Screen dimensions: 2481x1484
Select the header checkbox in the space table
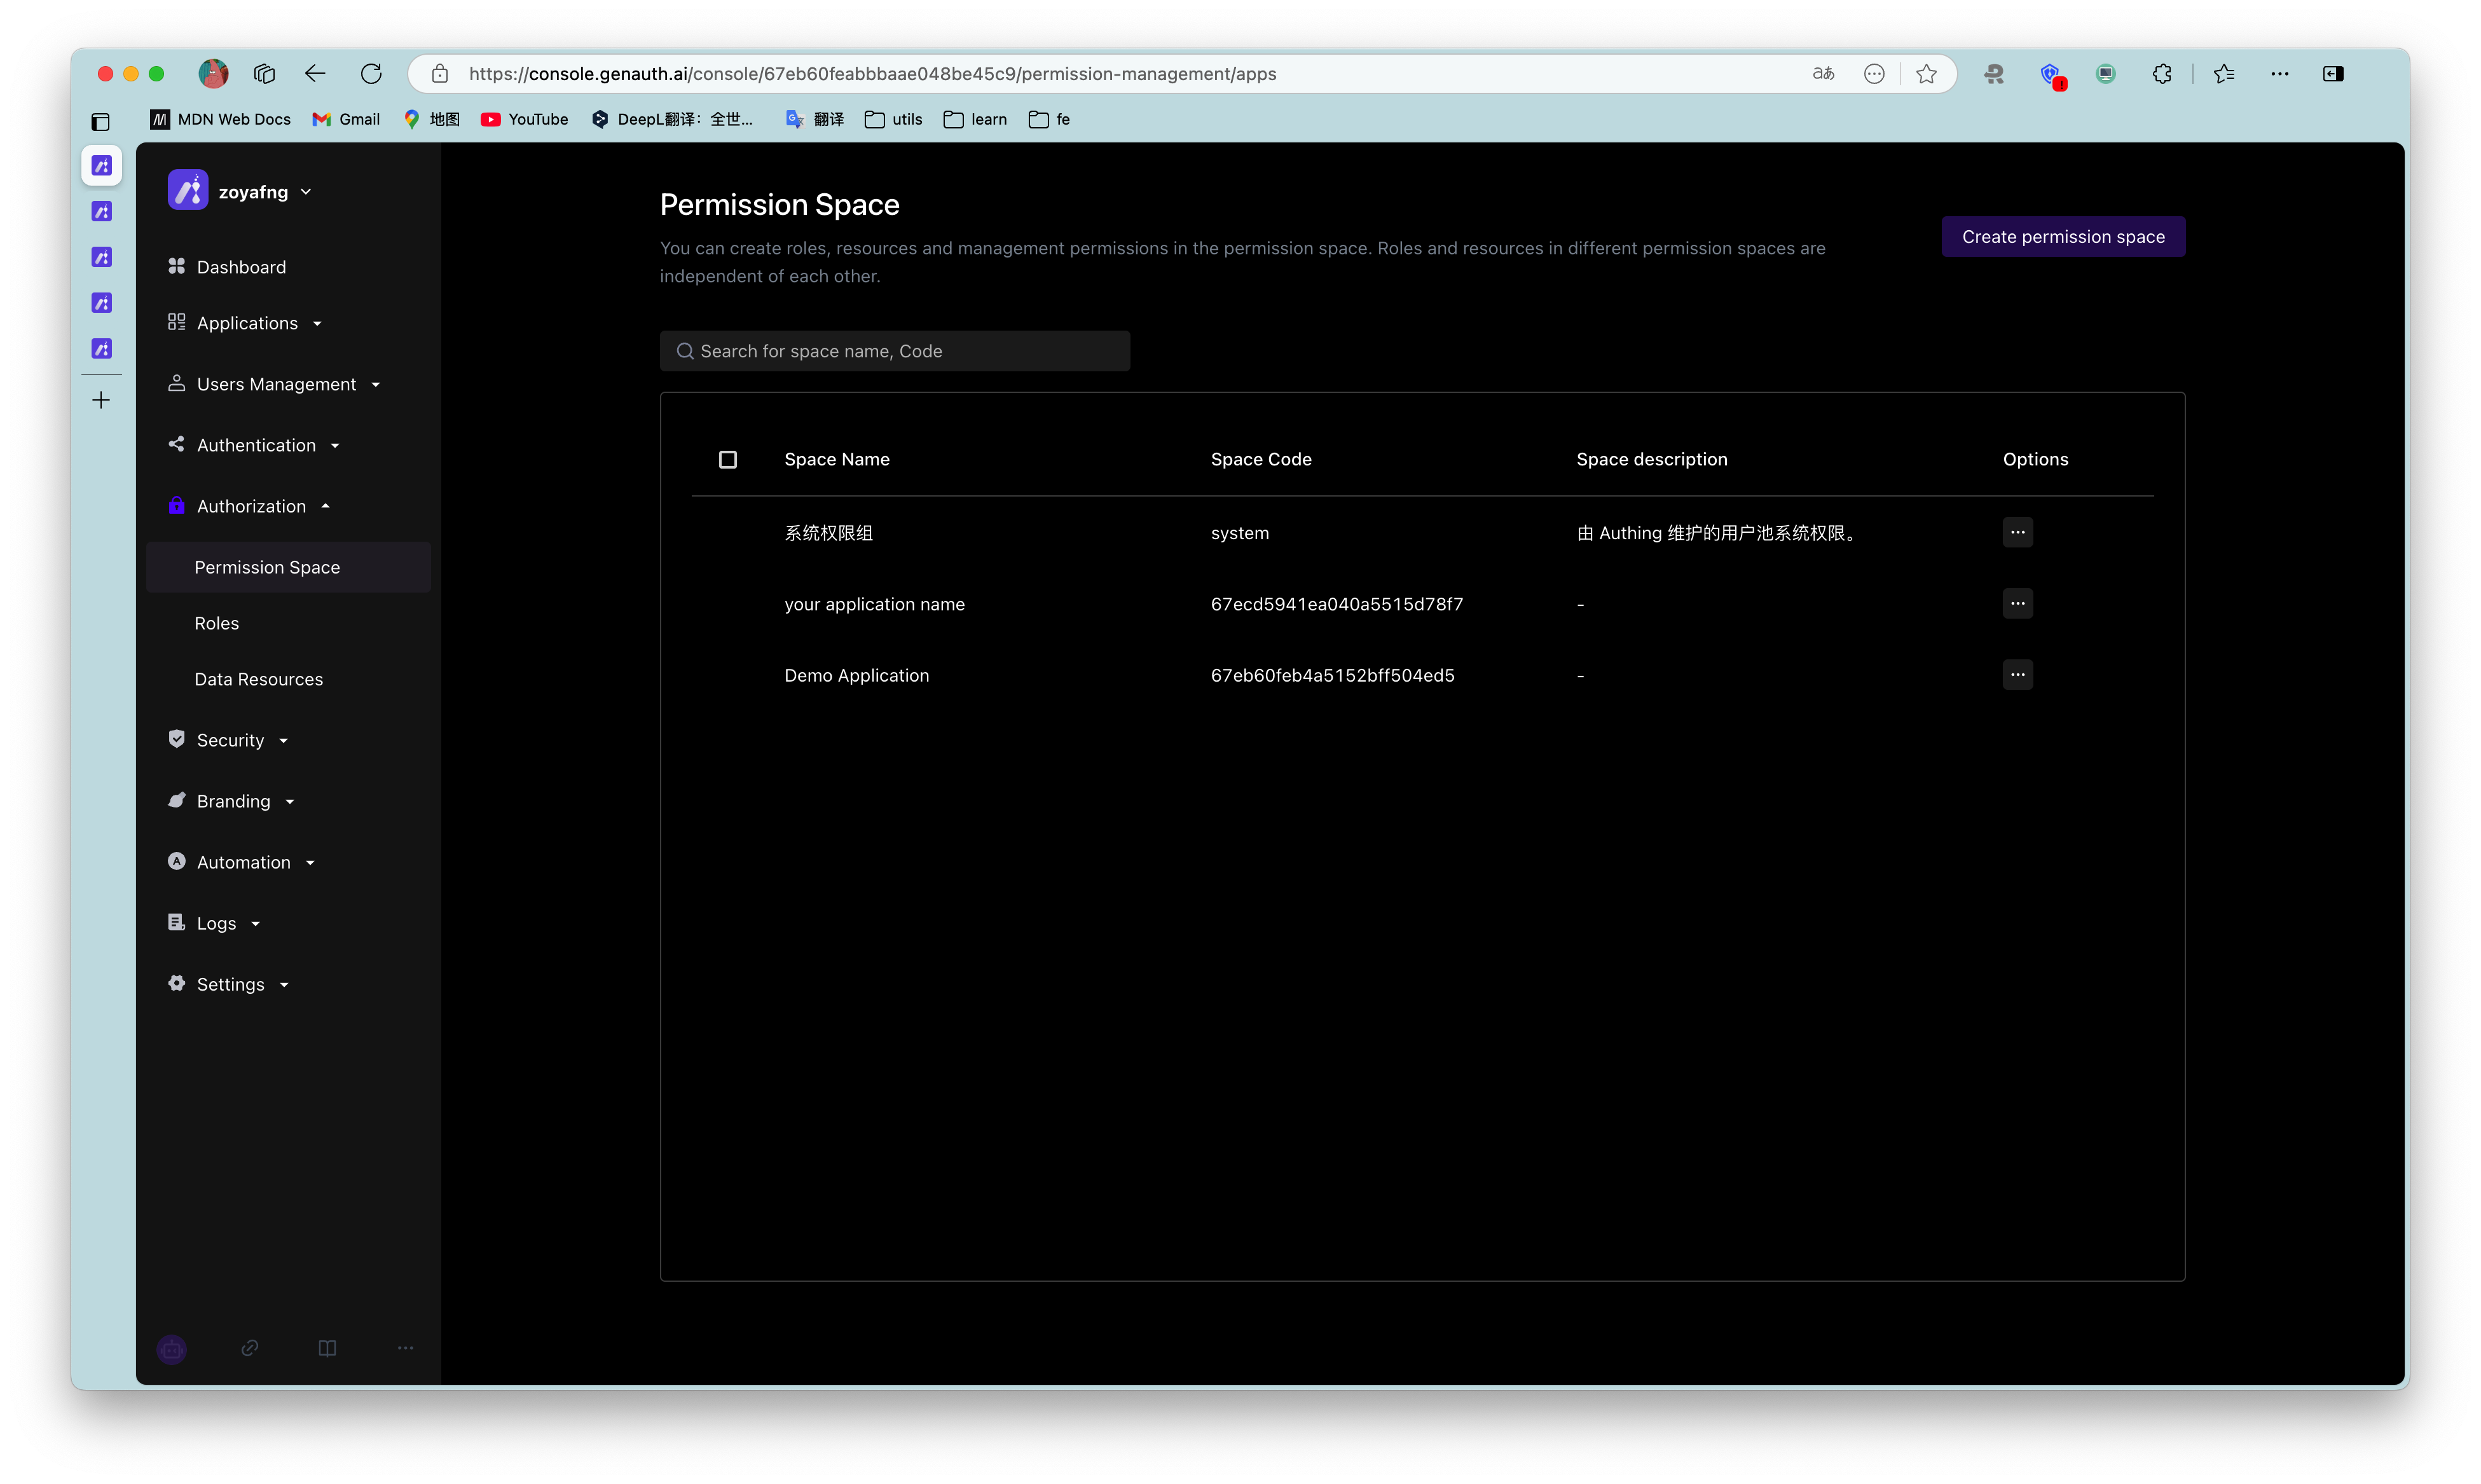pyautogui.click(x=728, y=459)
